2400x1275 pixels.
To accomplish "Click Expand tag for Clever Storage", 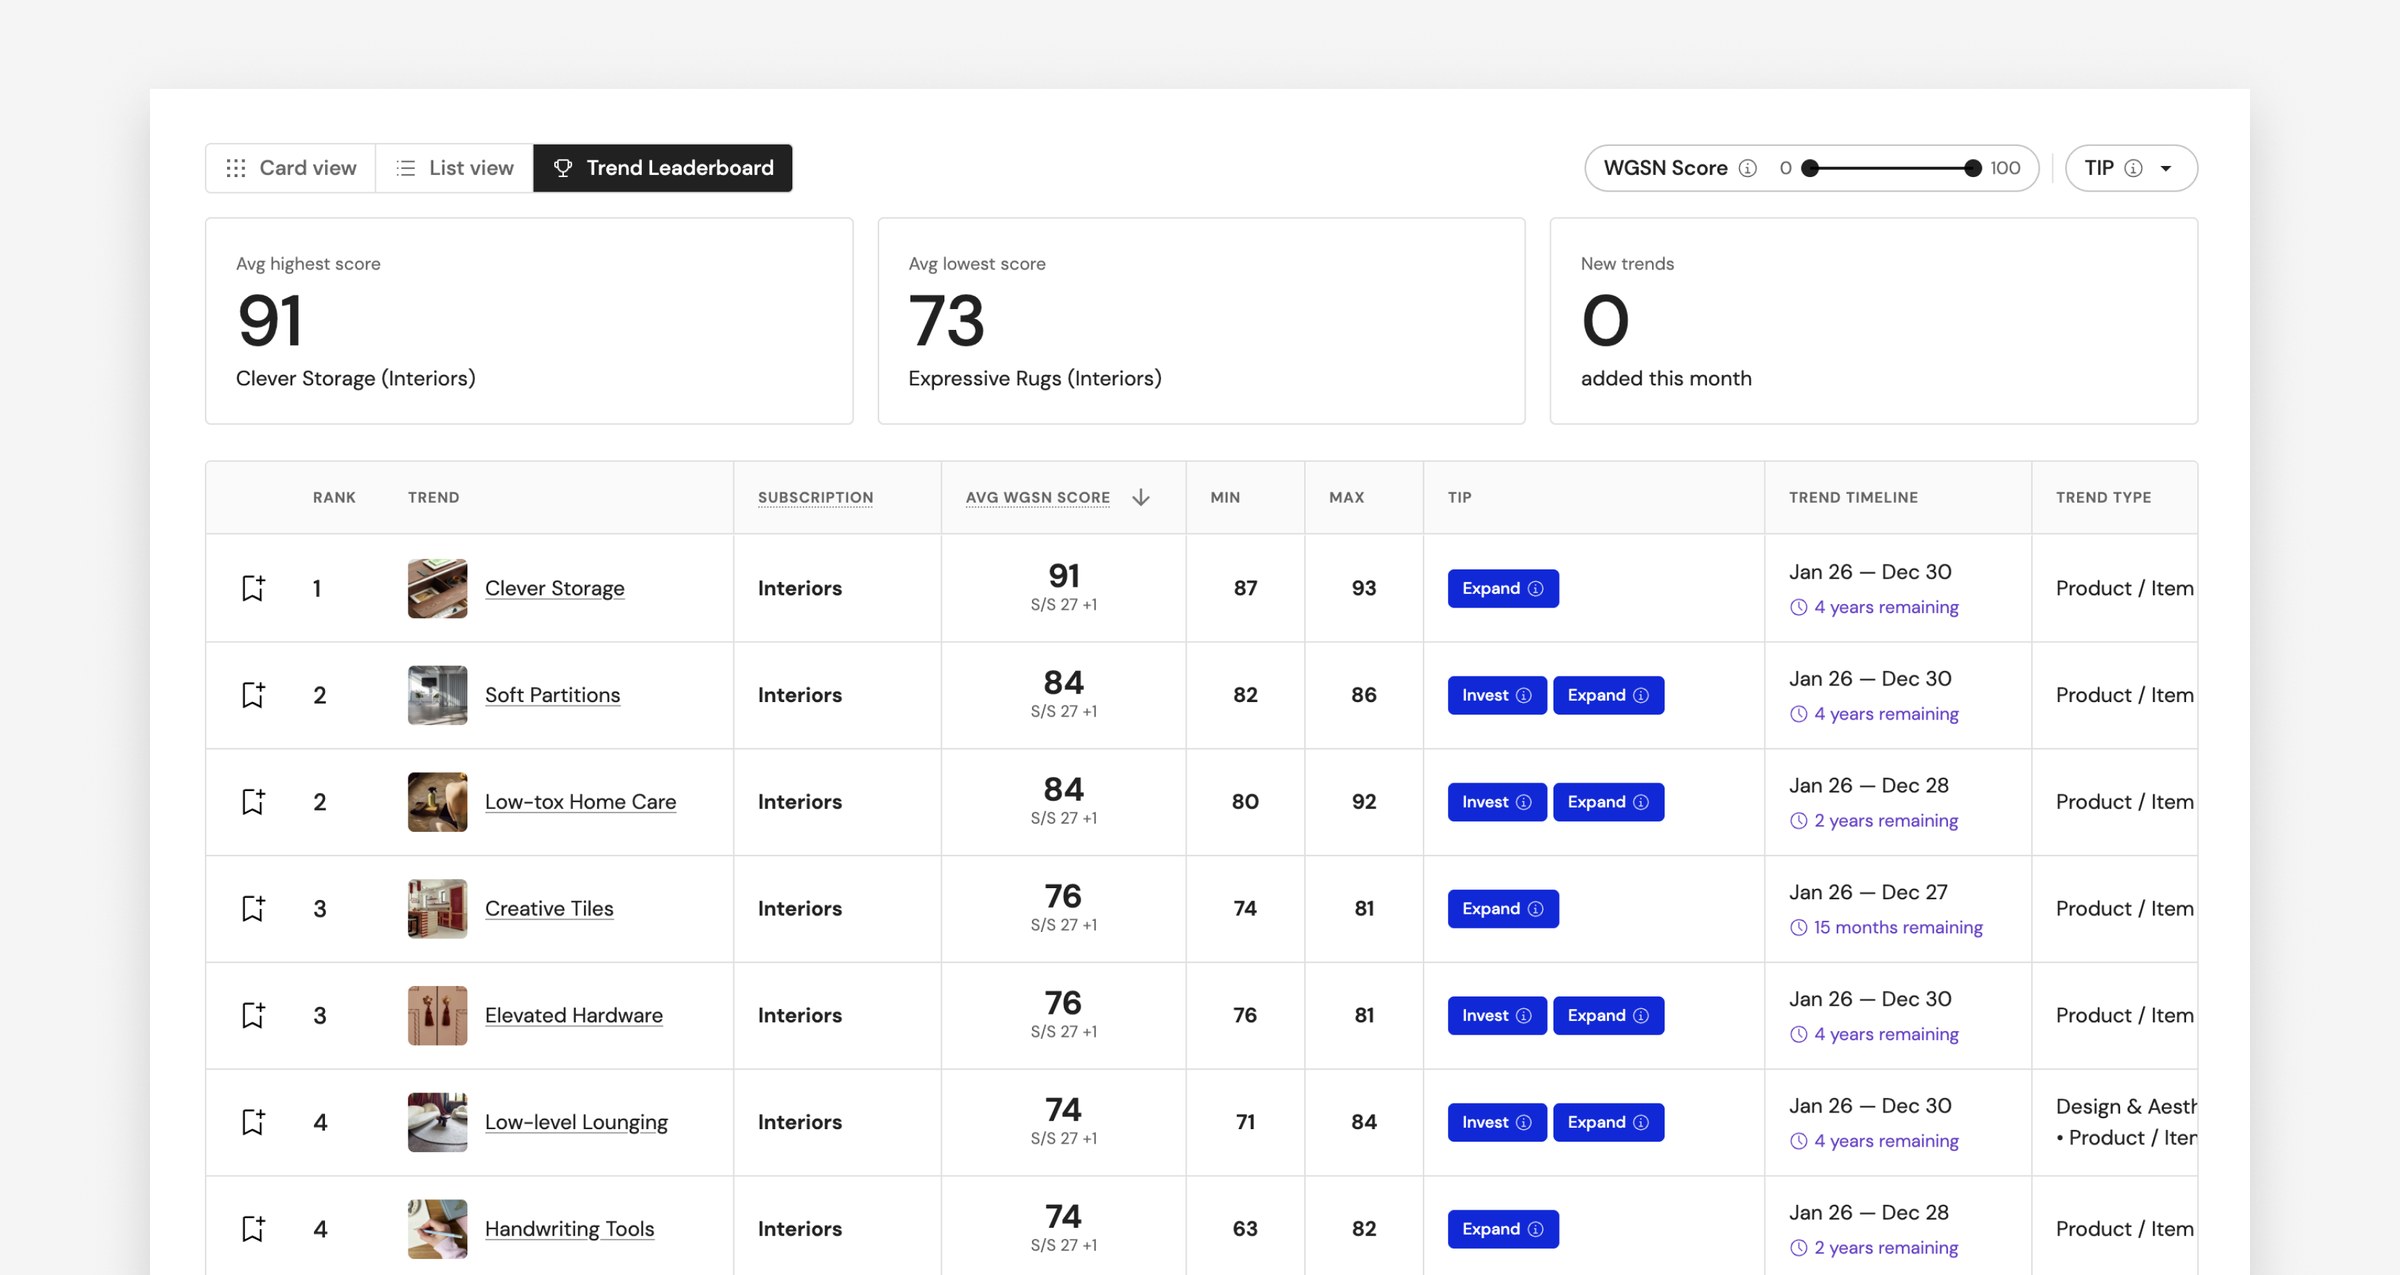I will click(x=1503, y=588).
